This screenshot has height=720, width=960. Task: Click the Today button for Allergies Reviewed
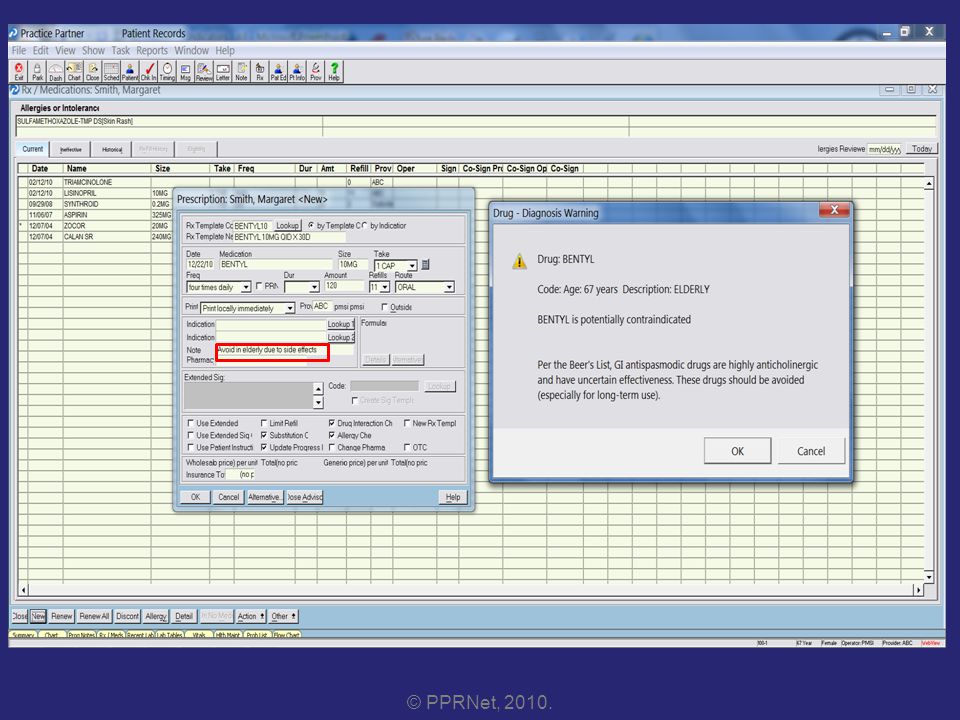(921, 149)
